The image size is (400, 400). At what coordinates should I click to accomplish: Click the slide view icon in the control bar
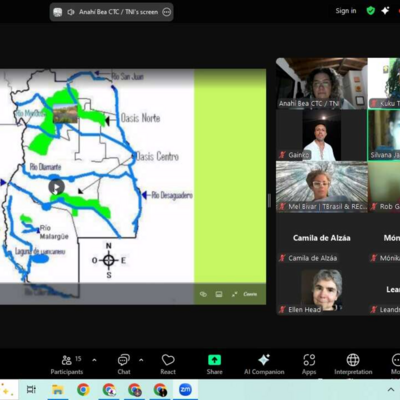pos(219,294)
